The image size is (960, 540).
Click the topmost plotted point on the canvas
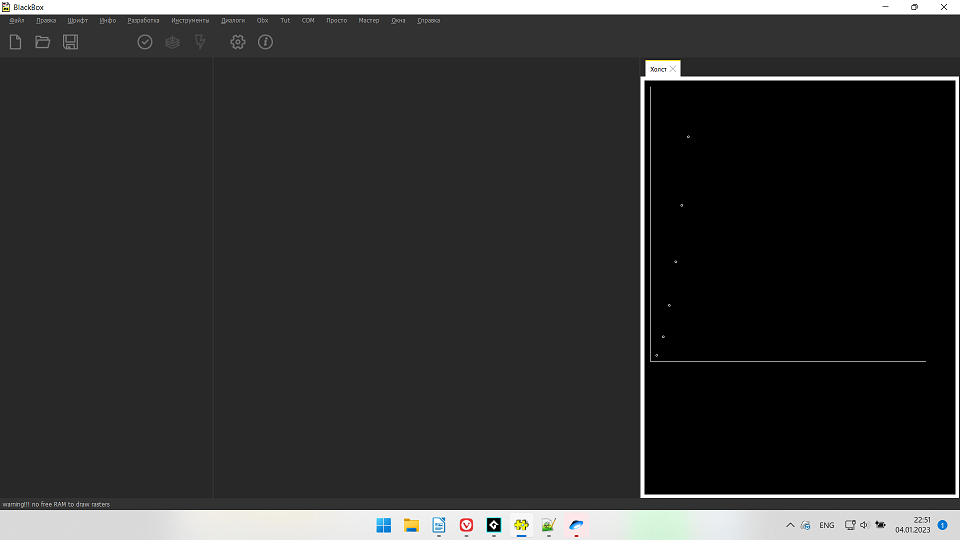(688, 137)
